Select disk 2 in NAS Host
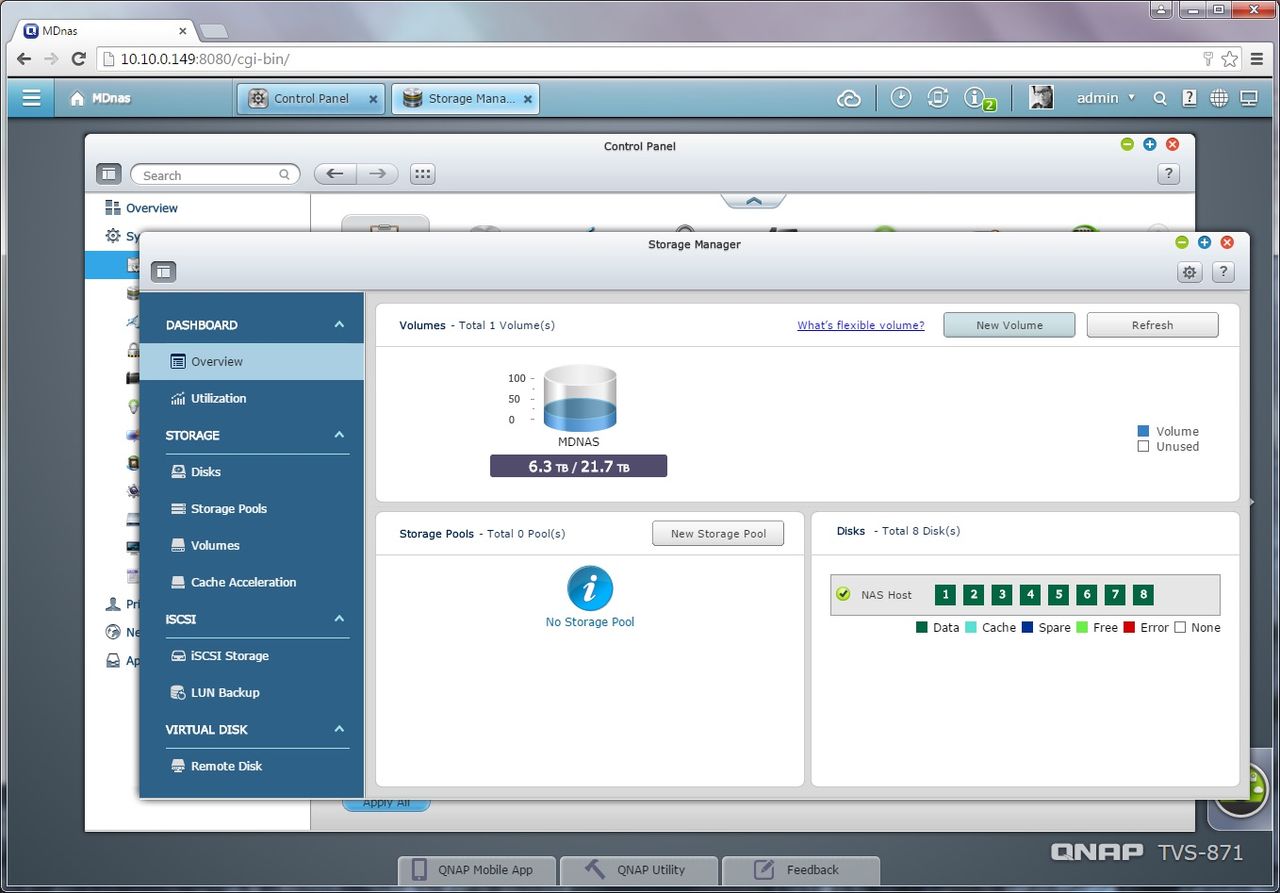 coord(974,595)
